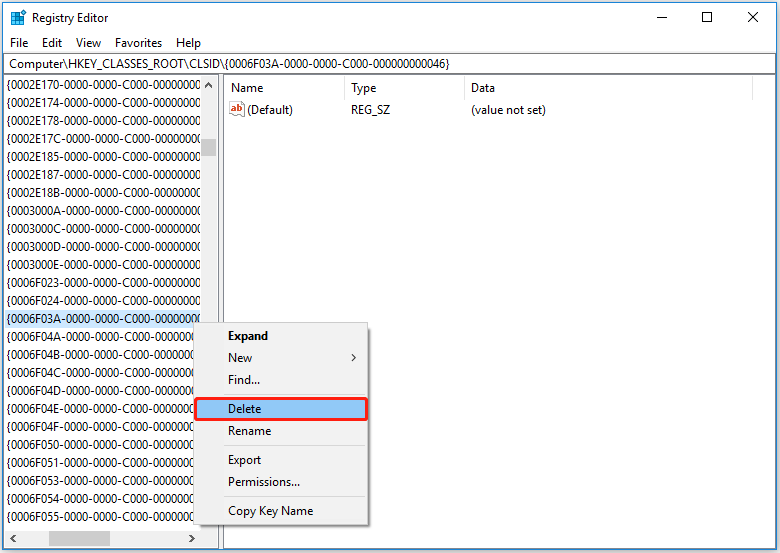The image size is (780, 553).
Task: Select key {0006F024-0000-0000-C000 in tree
Action: point(103,301)
